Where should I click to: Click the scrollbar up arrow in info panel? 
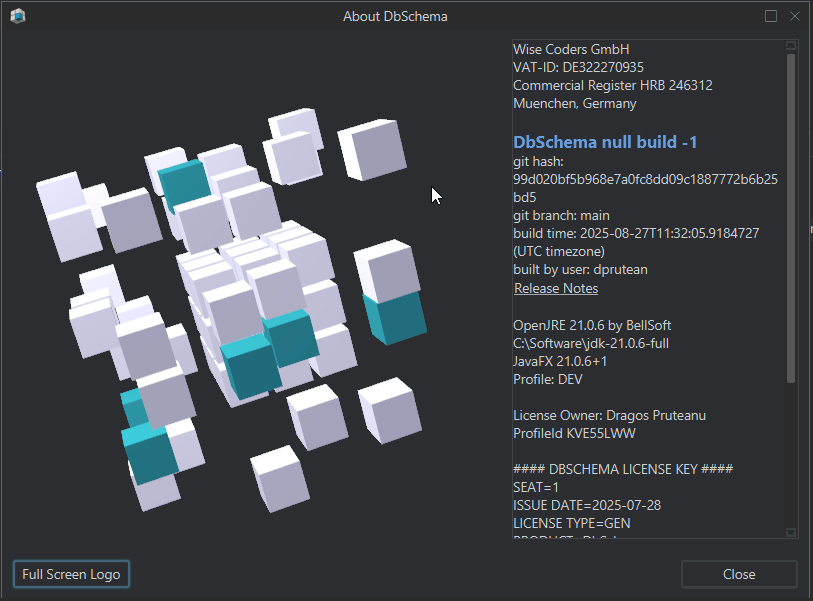[791, 46]
